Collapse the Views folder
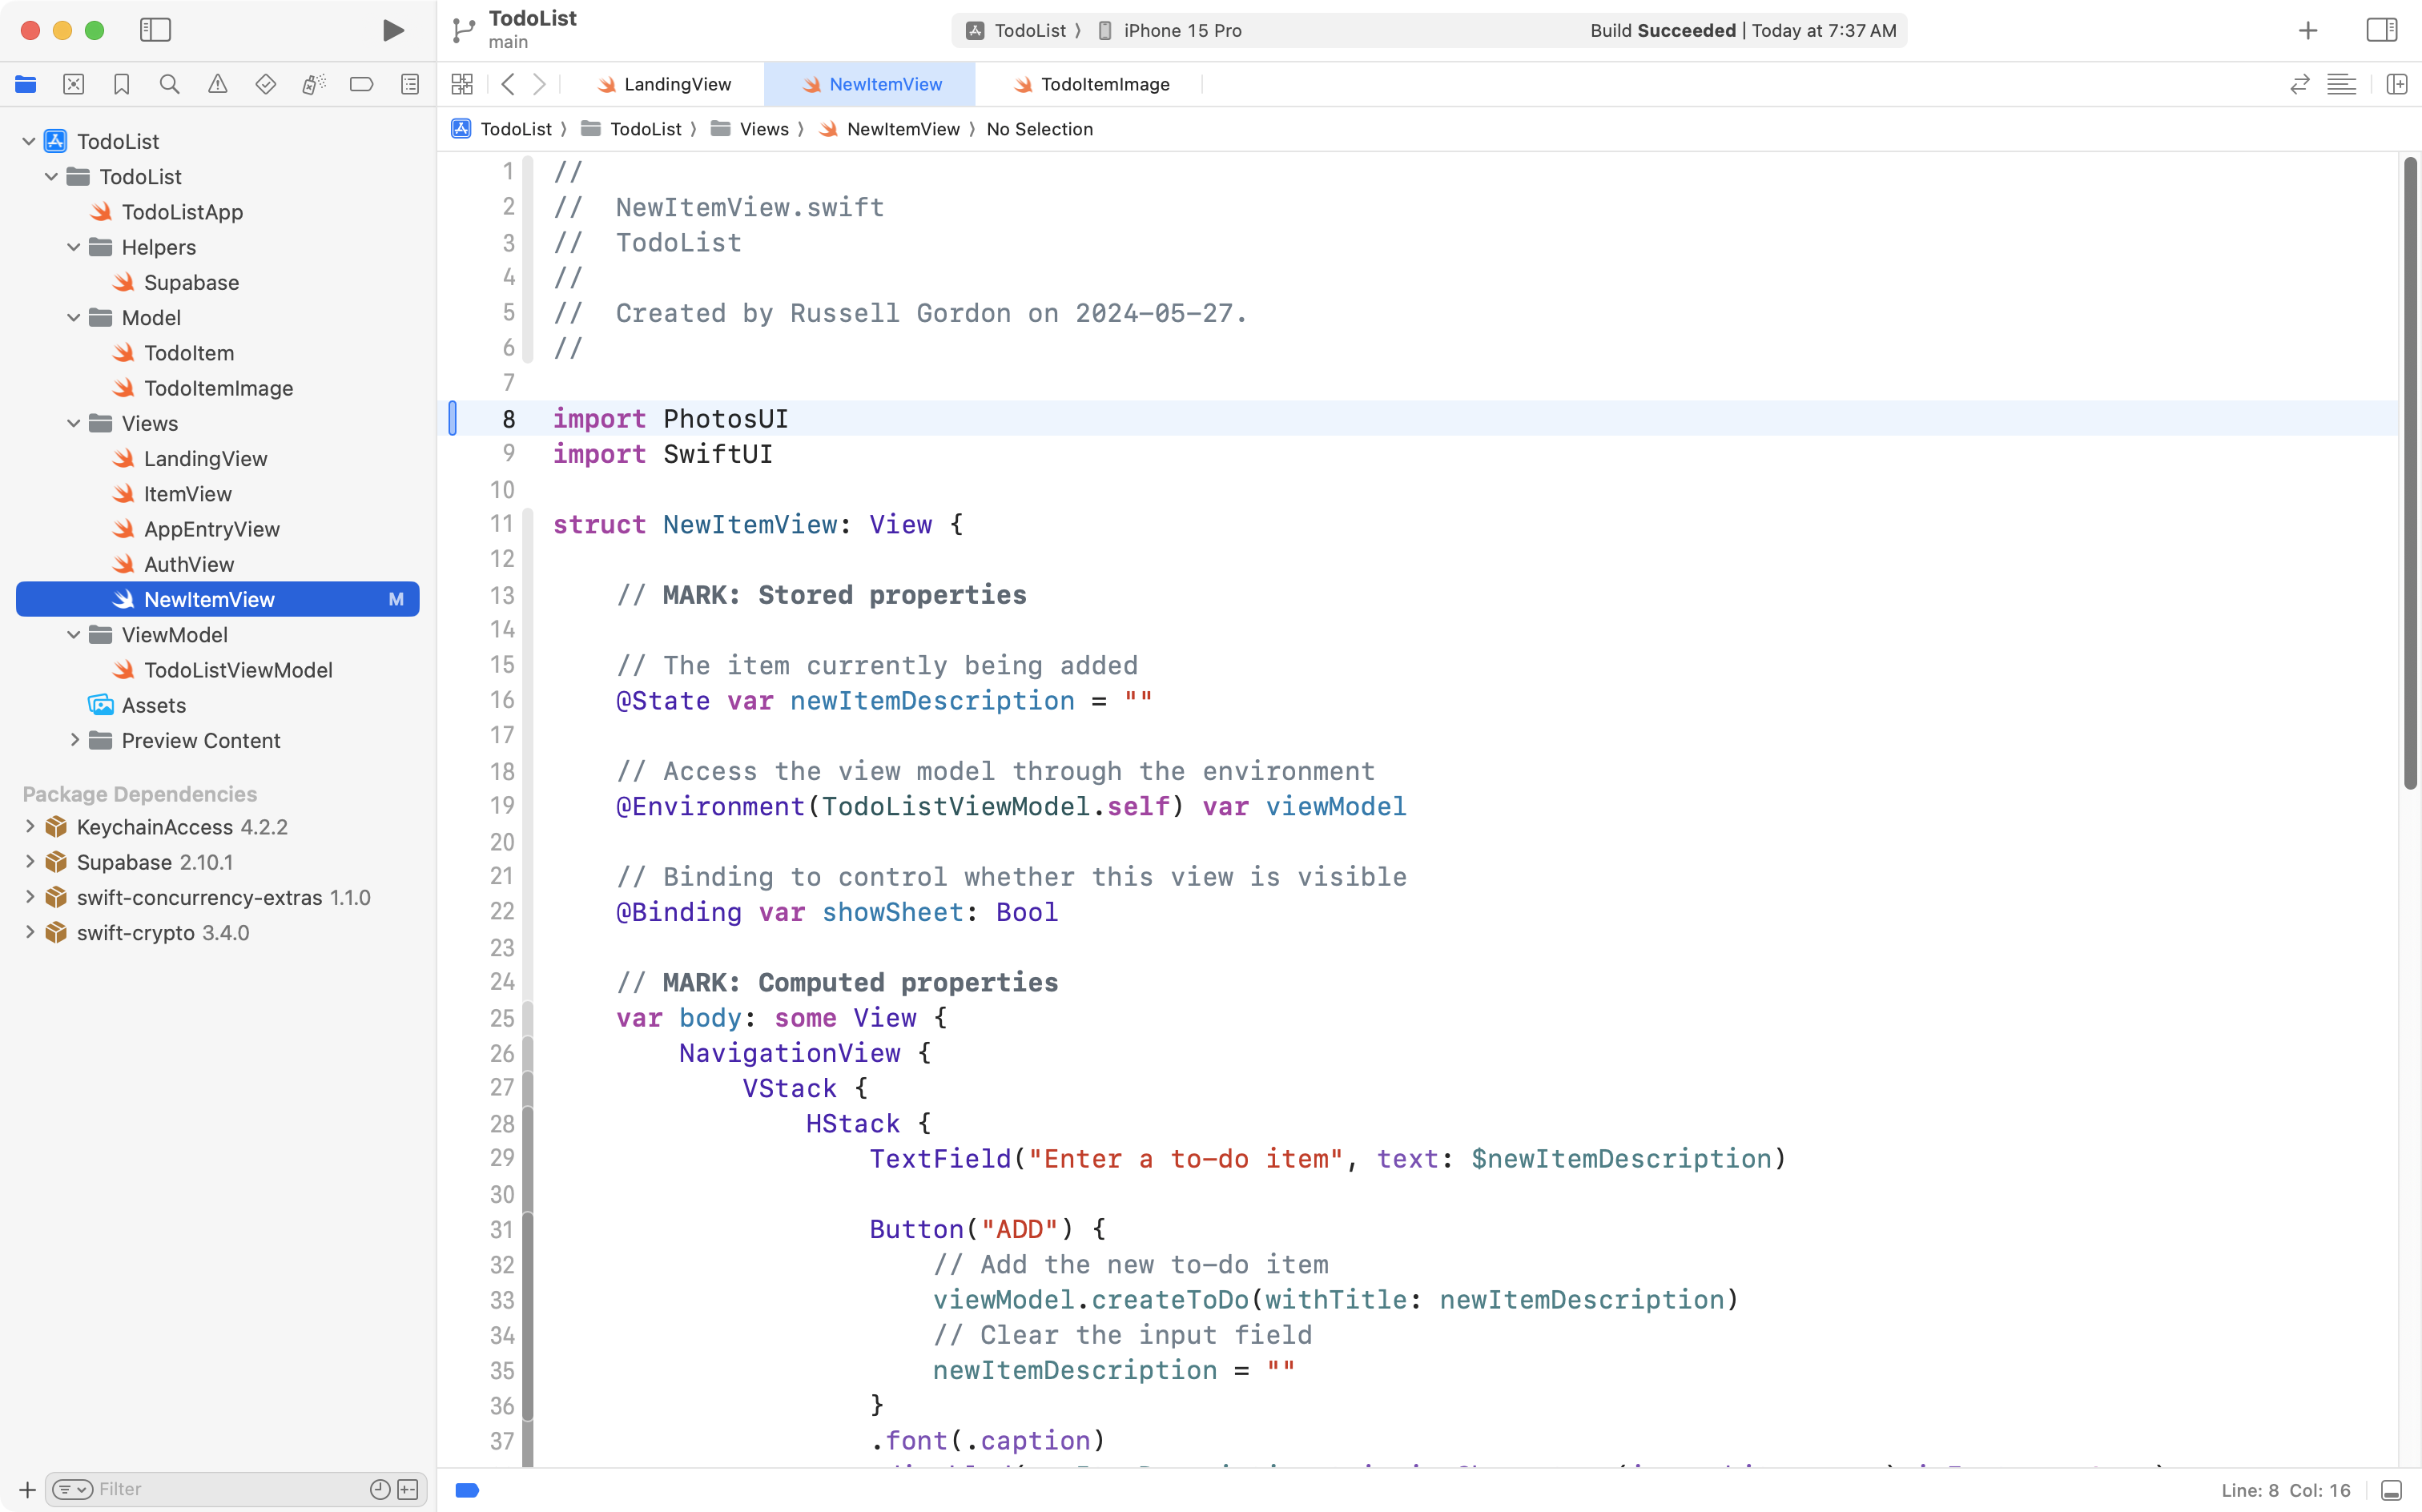This screenshot has height=1512, width=2422. point(73,423)
